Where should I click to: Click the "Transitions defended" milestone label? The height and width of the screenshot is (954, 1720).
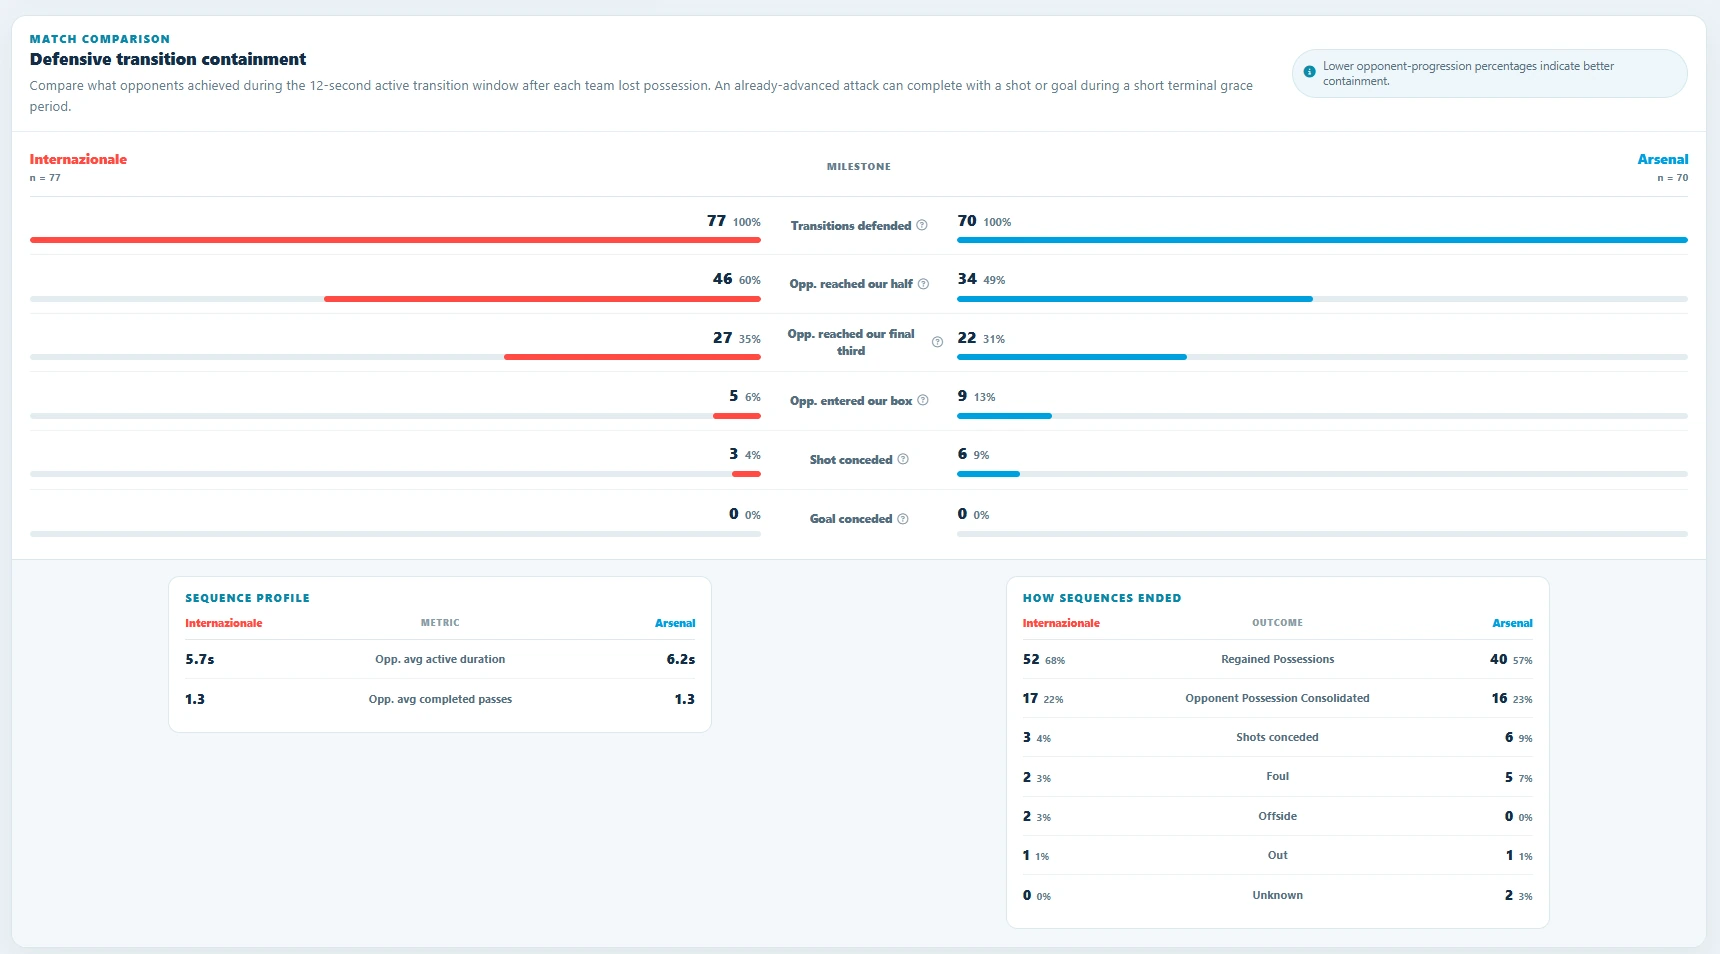[x=851, y=226]
